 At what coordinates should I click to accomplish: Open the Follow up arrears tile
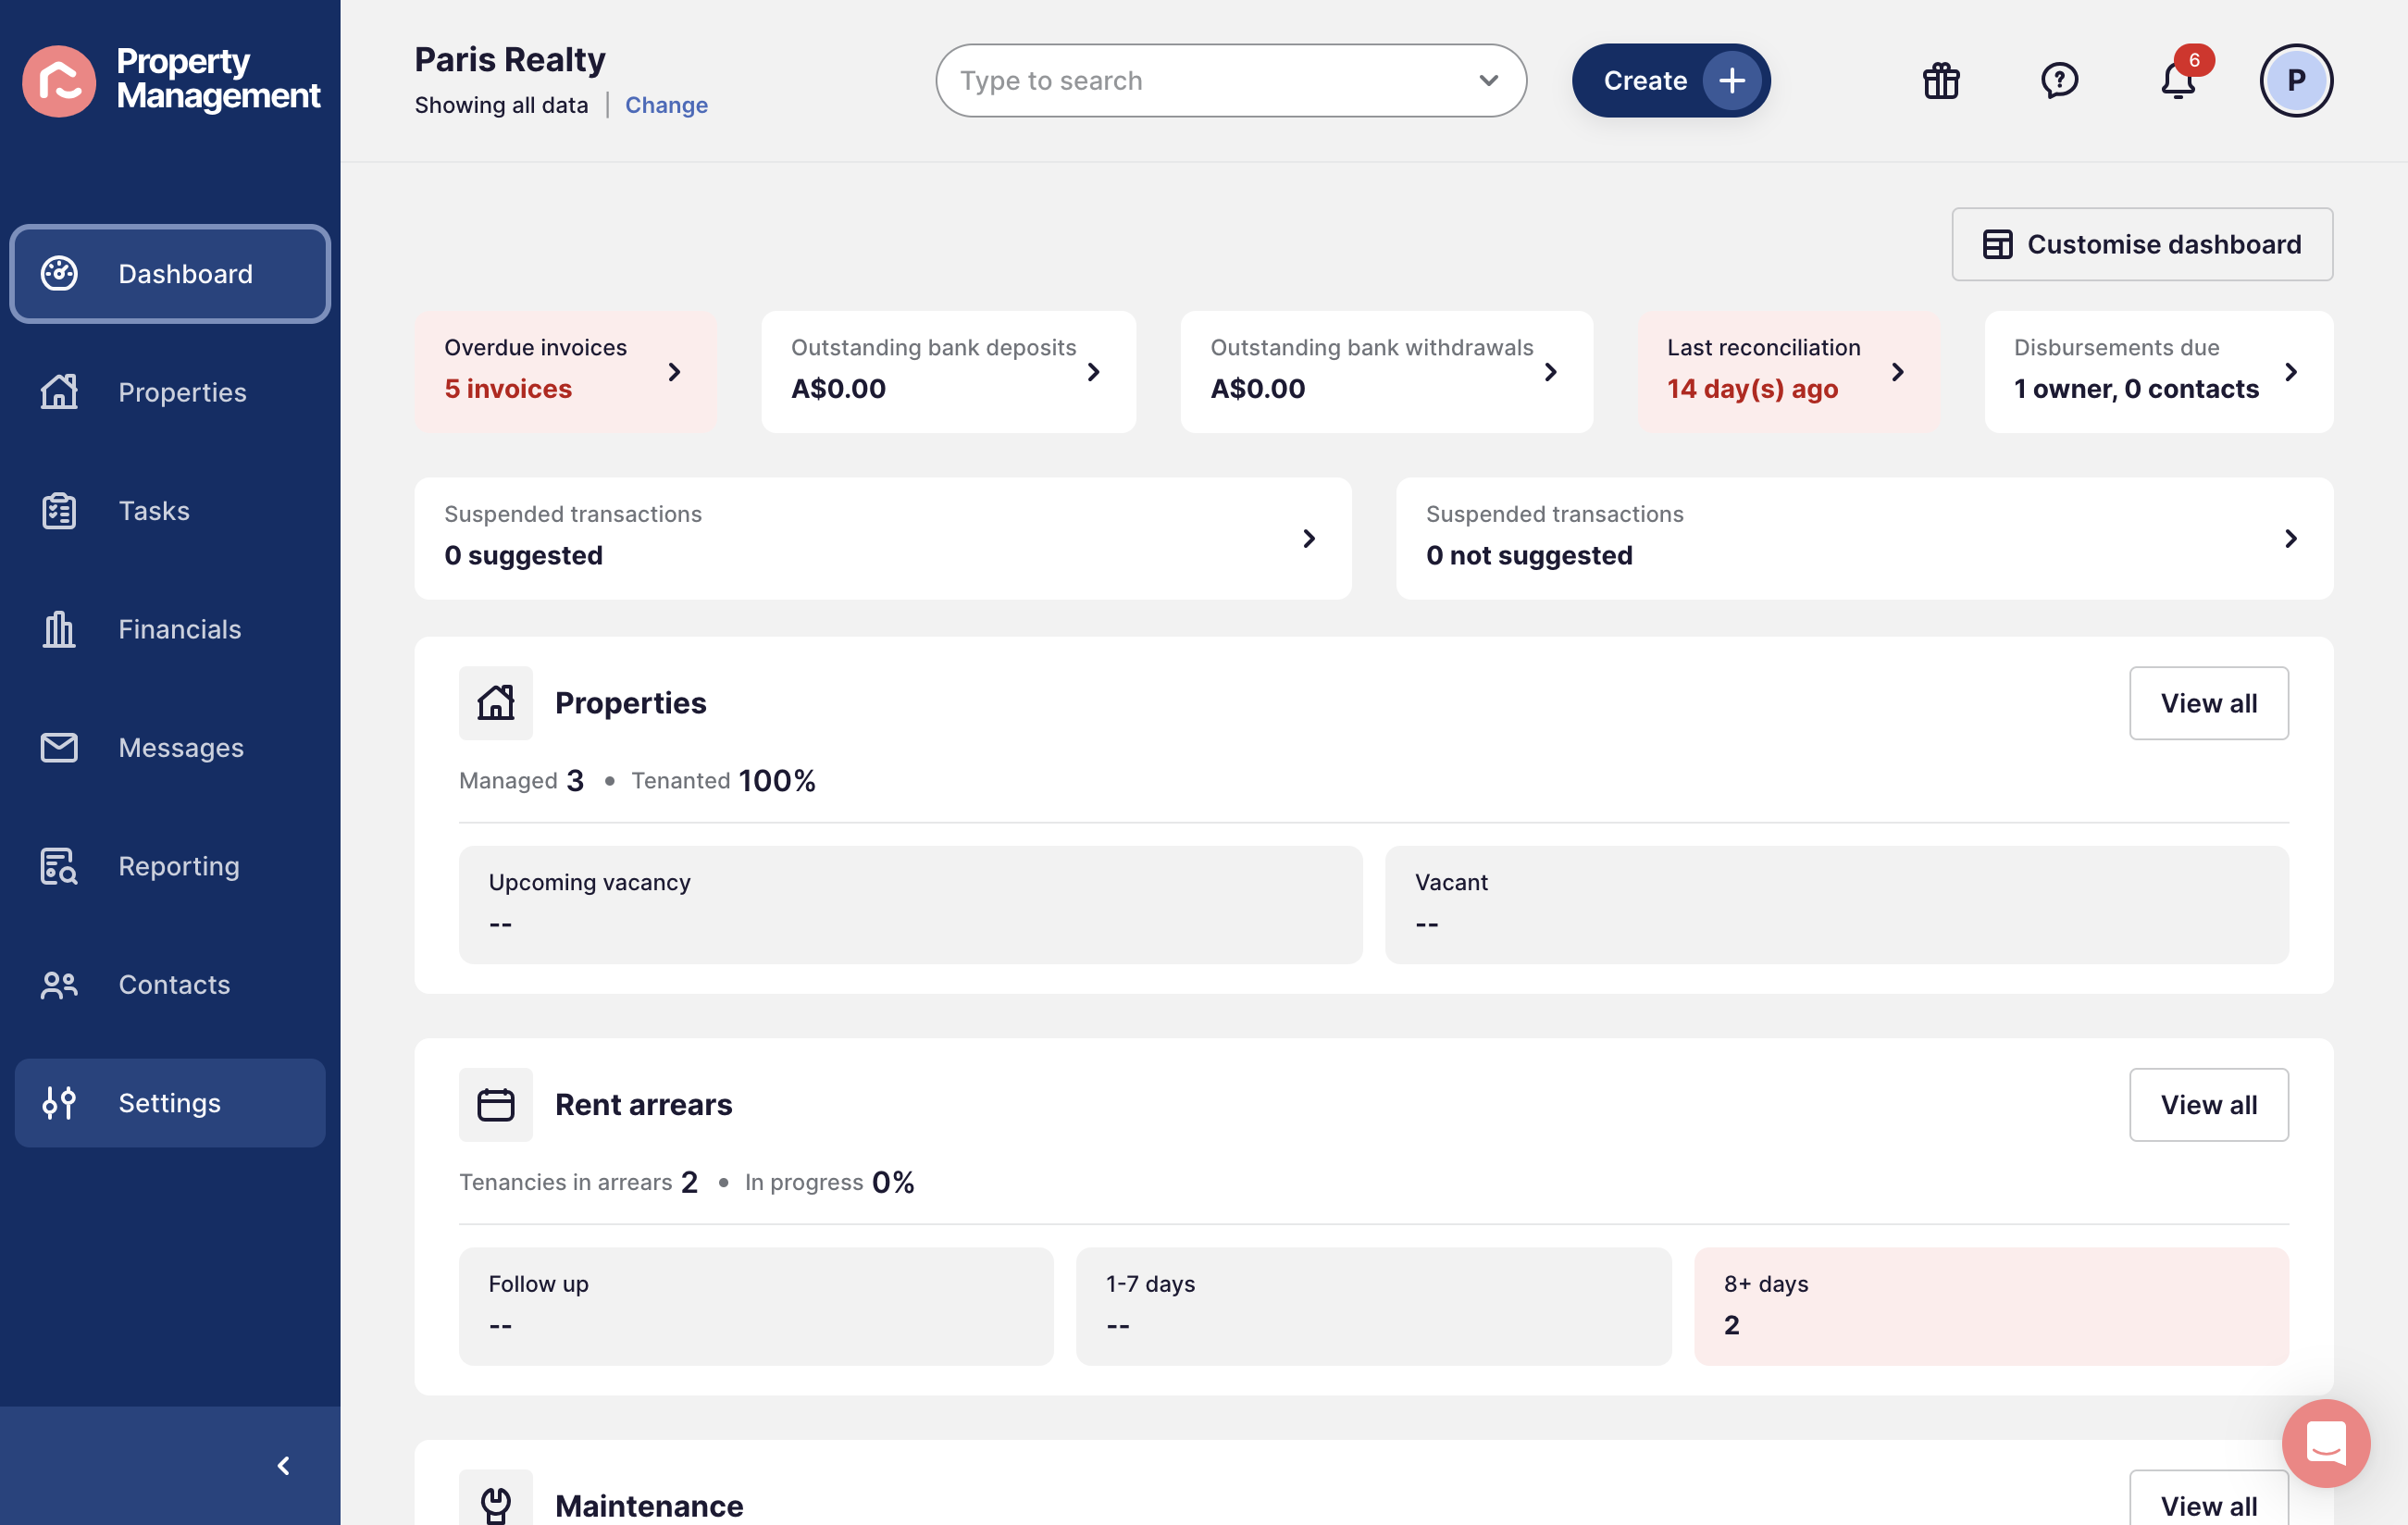[x=756, y=1305]
